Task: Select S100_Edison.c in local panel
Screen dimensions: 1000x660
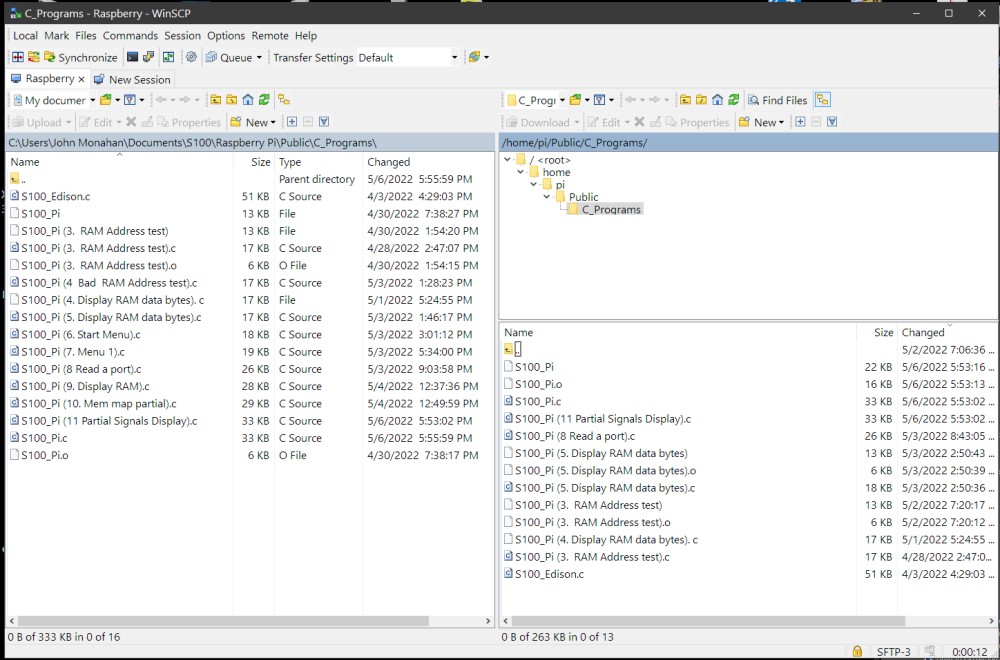Action: [x=55, y=196]
